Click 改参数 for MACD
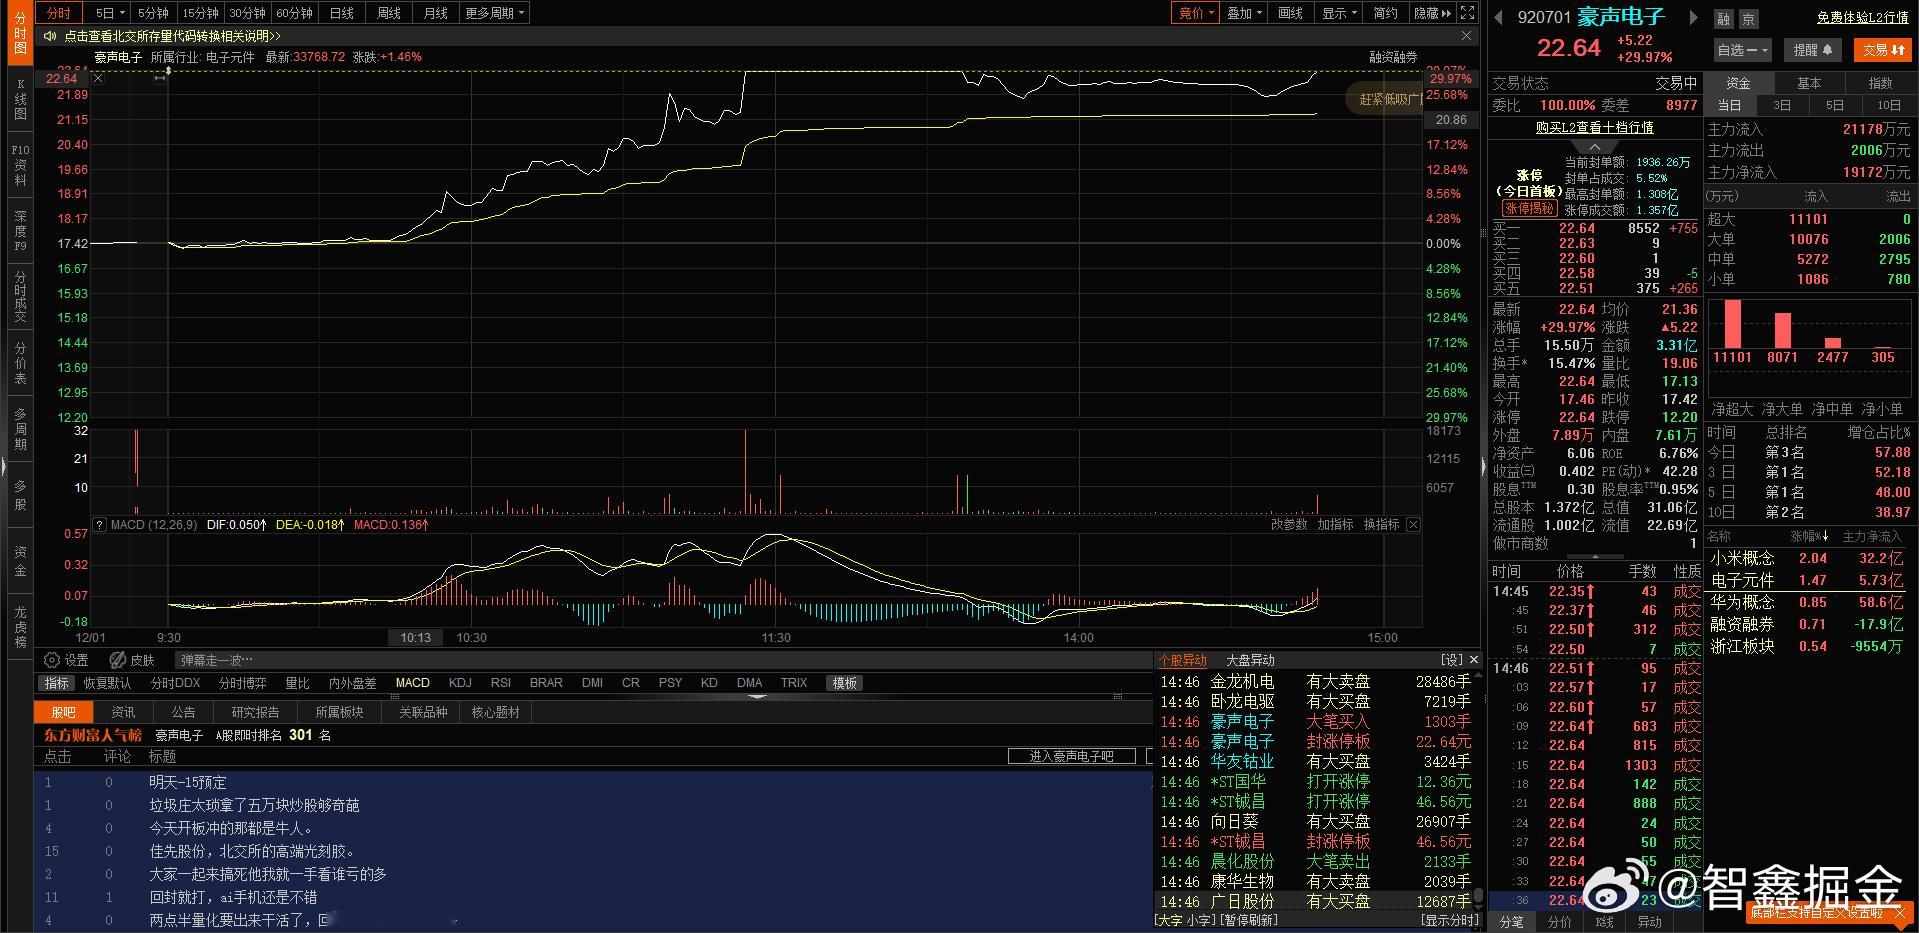Image resolution: width=1919 pixels, height=933 pixels. [1289, 524]
